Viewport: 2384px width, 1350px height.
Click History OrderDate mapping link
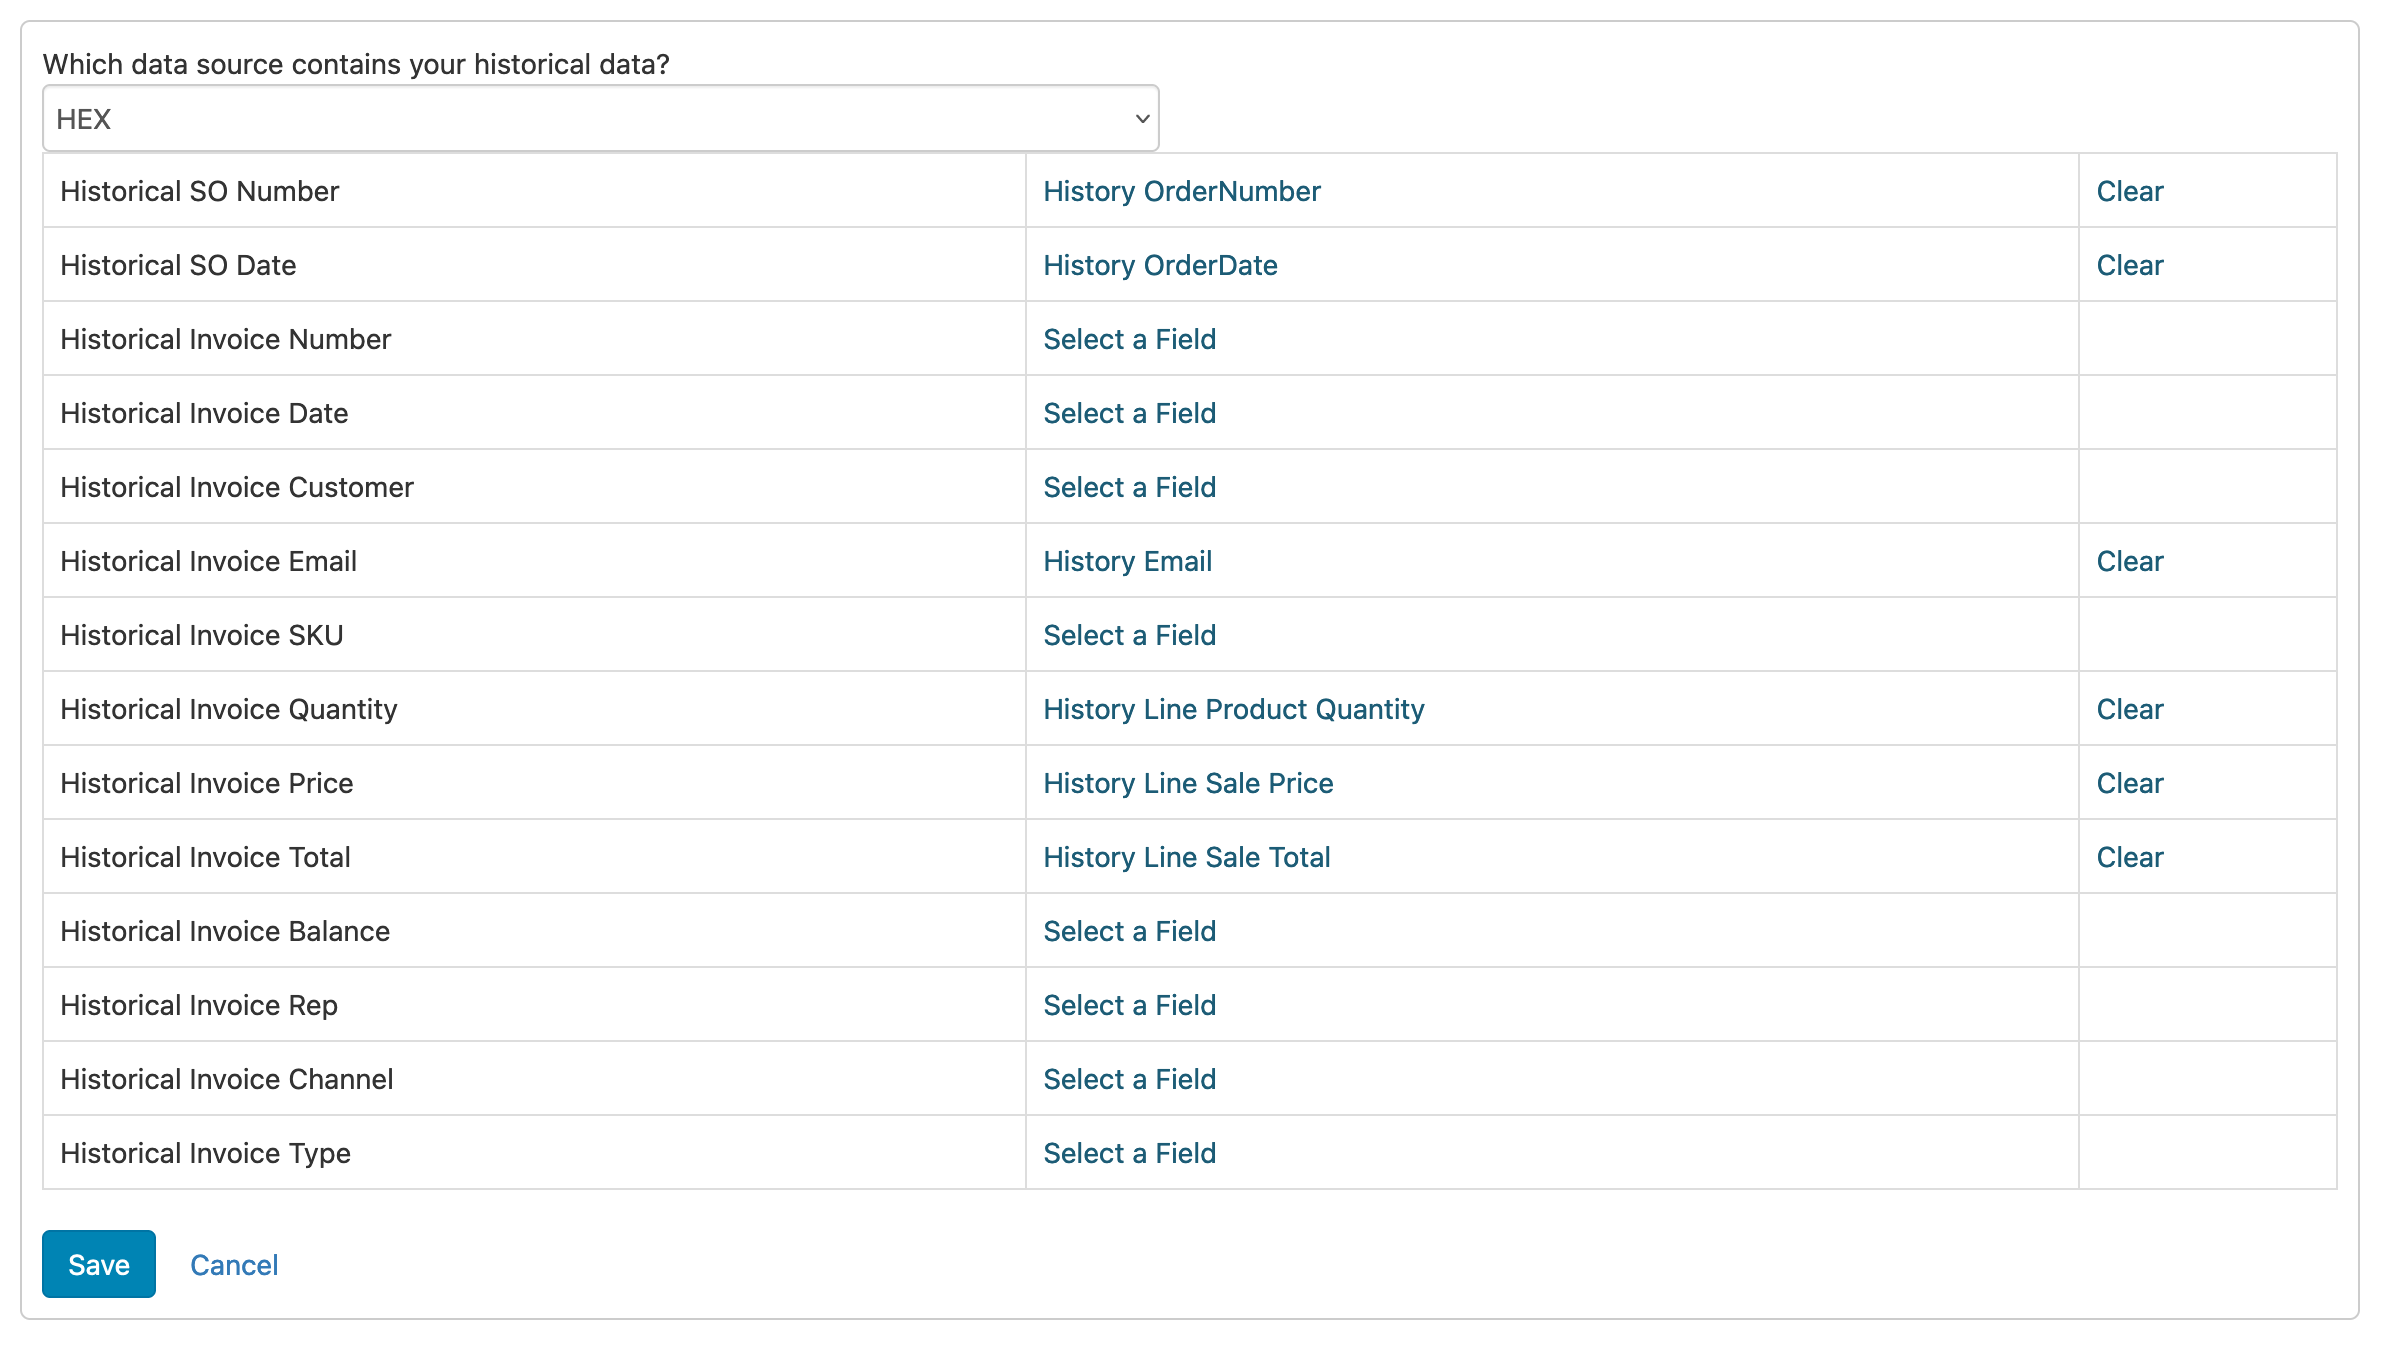[1159, 265]
